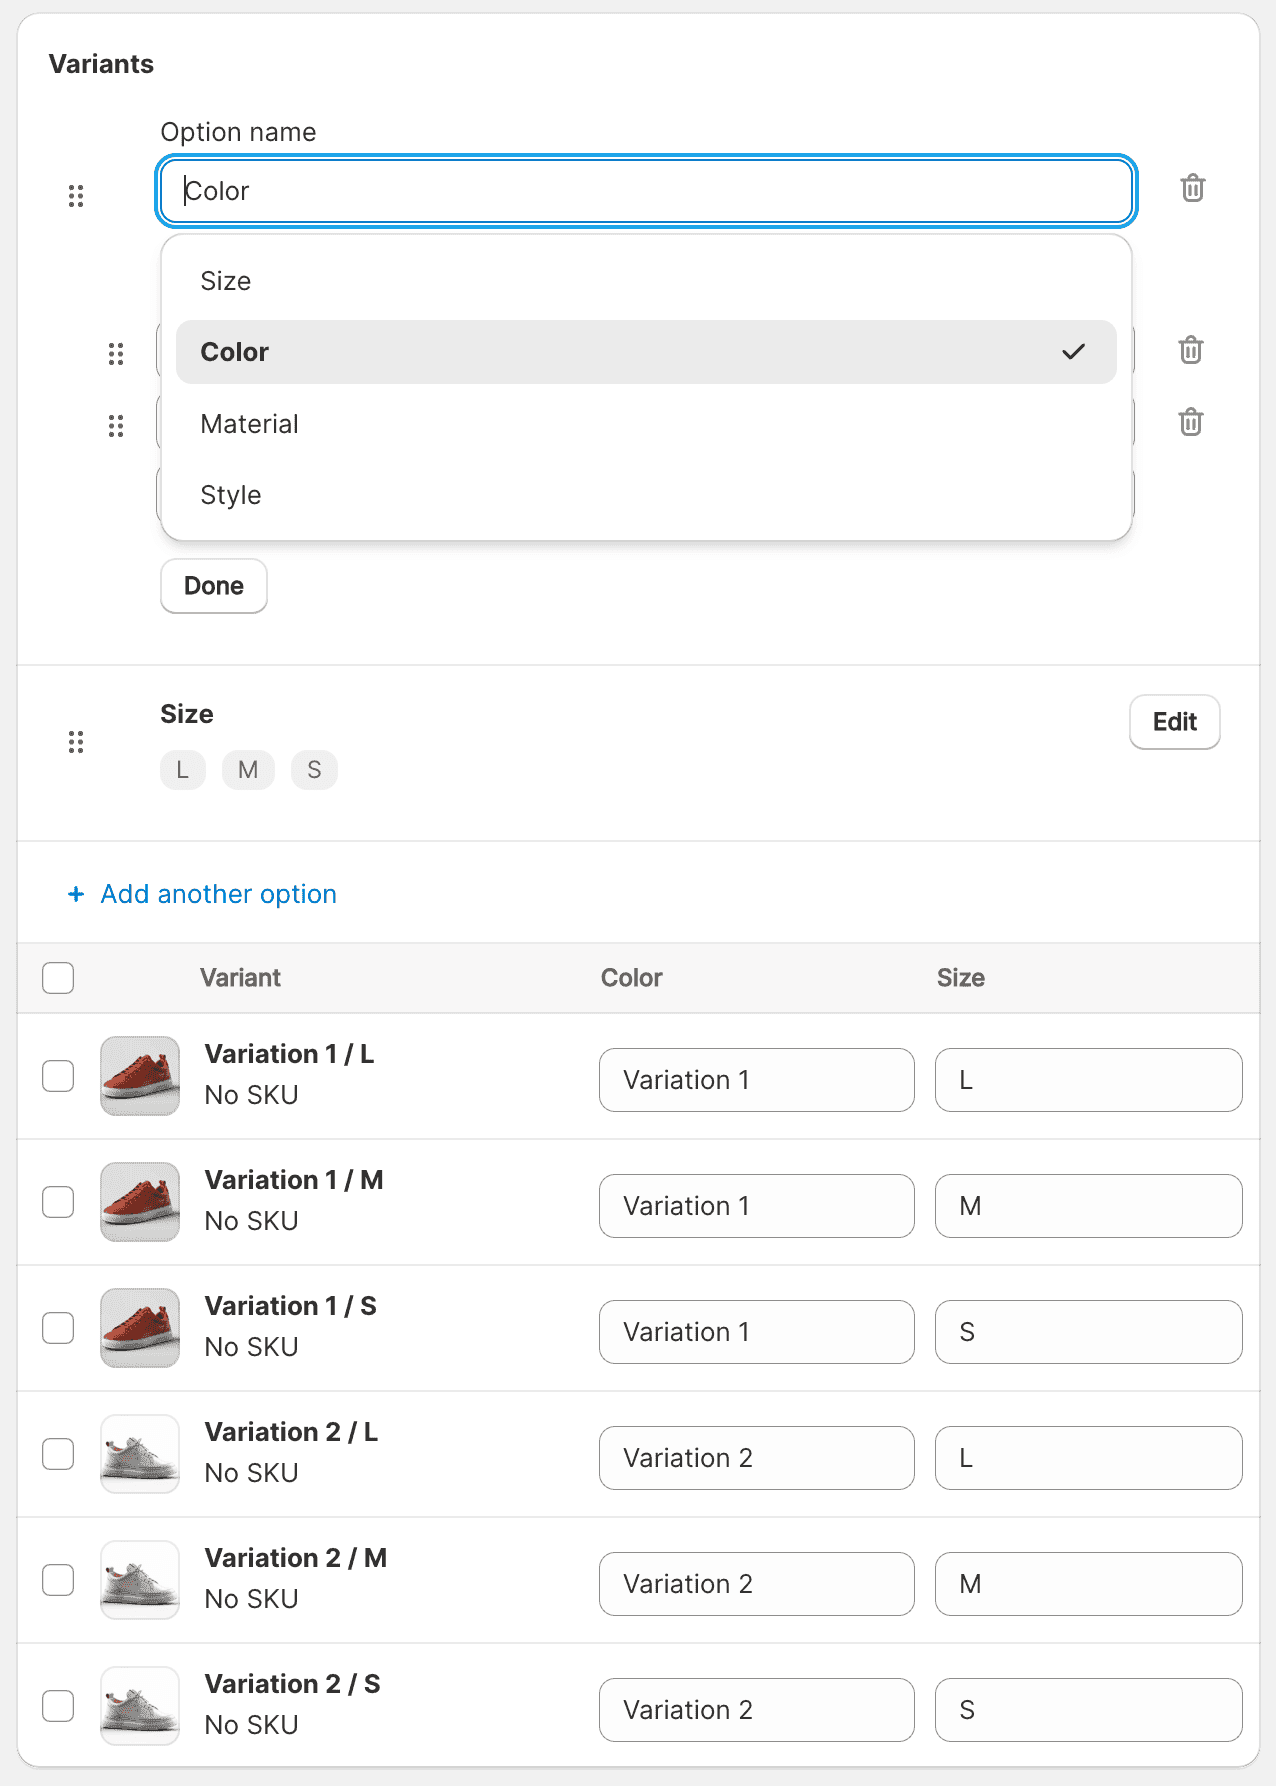Image resolution: width=1276 pixels, height=1786 pixels.
Task: Select Style from the suggestions list
Action: point(231,495)
